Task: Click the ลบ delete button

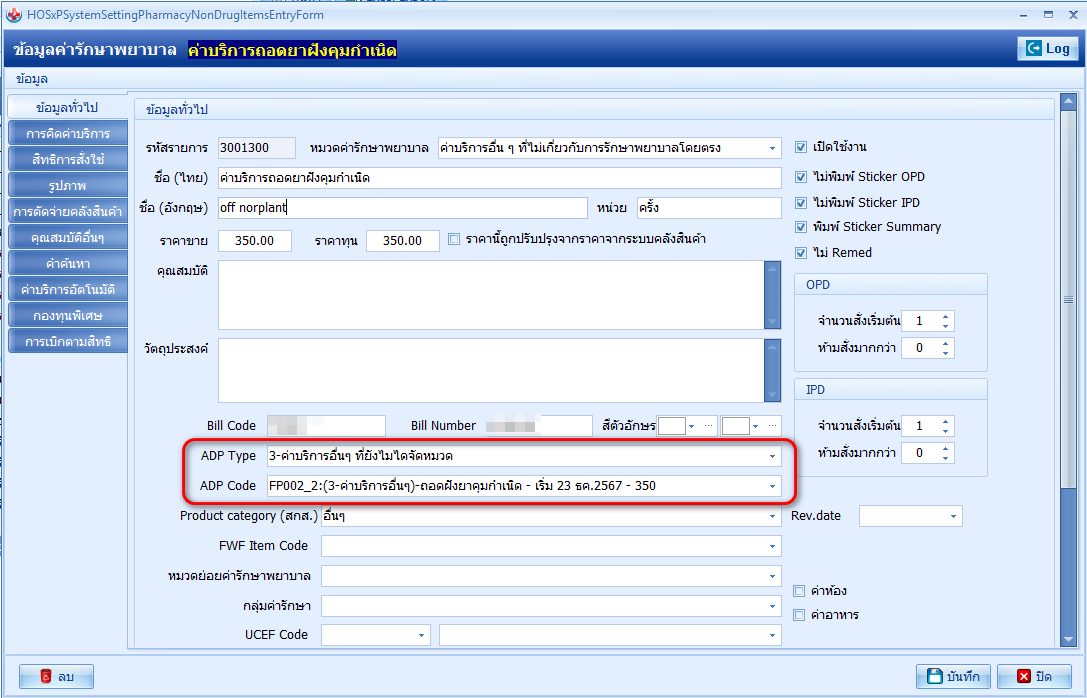Action: coord(56,677)
